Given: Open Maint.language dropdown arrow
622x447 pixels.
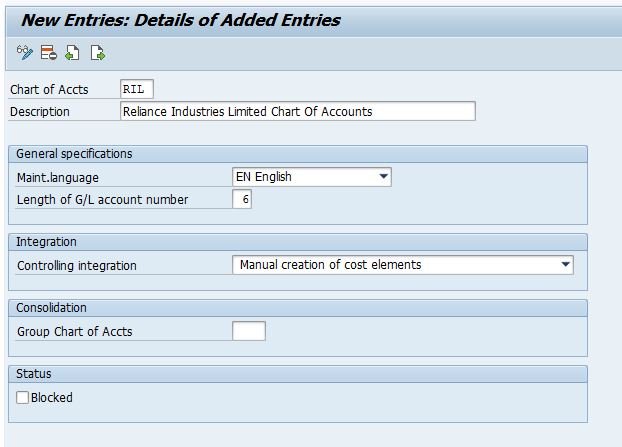Looking at the screenshot, I should tap(383, 176).
